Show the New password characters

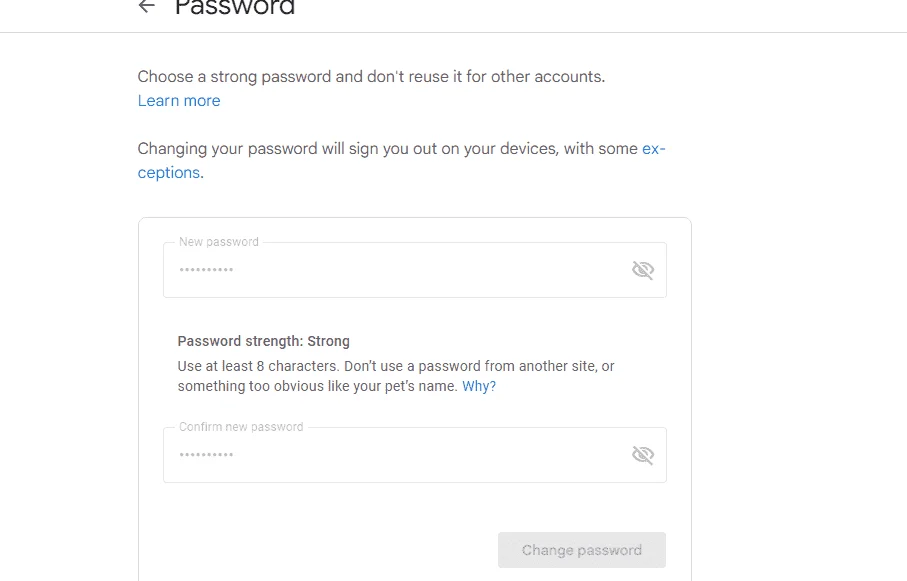click(x=643, y=270)
